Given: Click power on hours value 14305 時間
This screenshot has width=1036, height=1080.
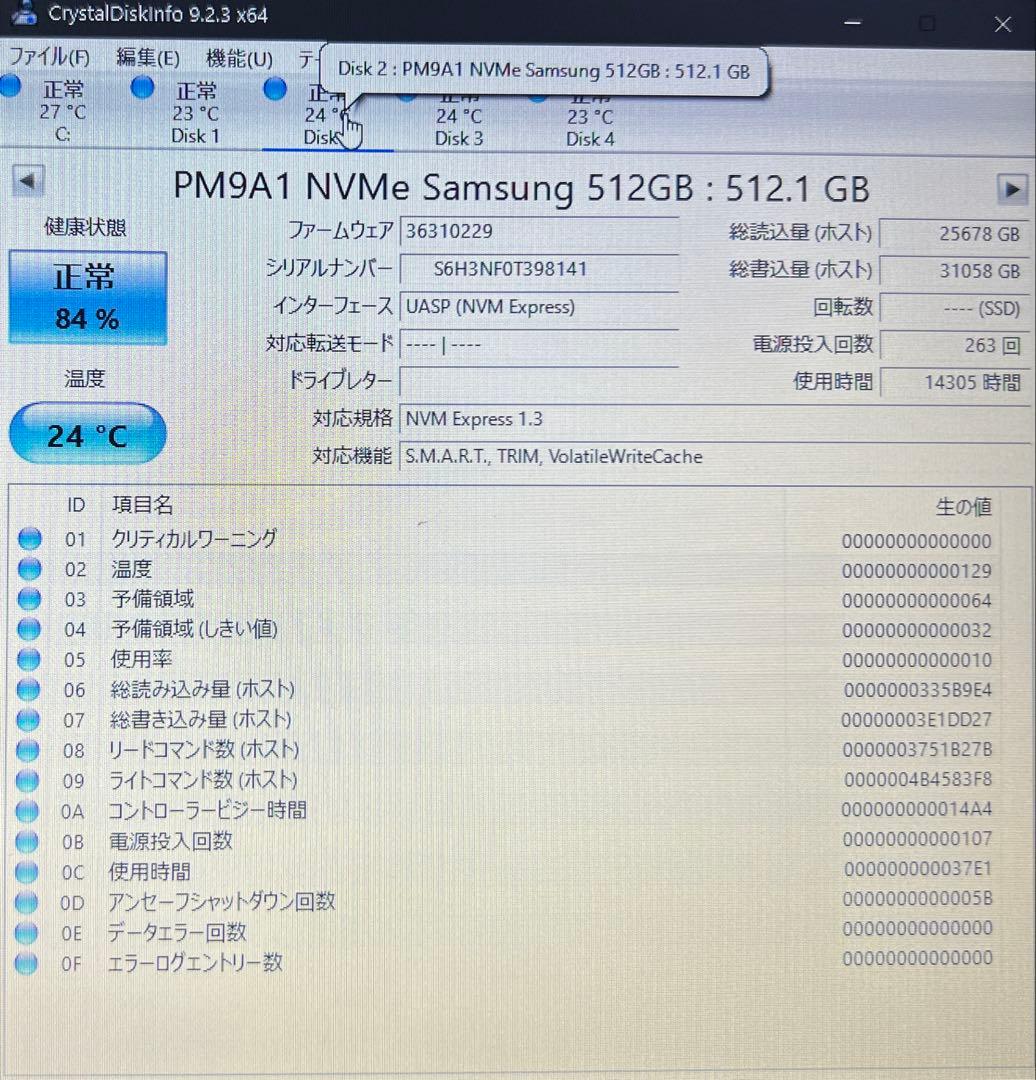Looking at the screenshot, I should coord(955,382).
